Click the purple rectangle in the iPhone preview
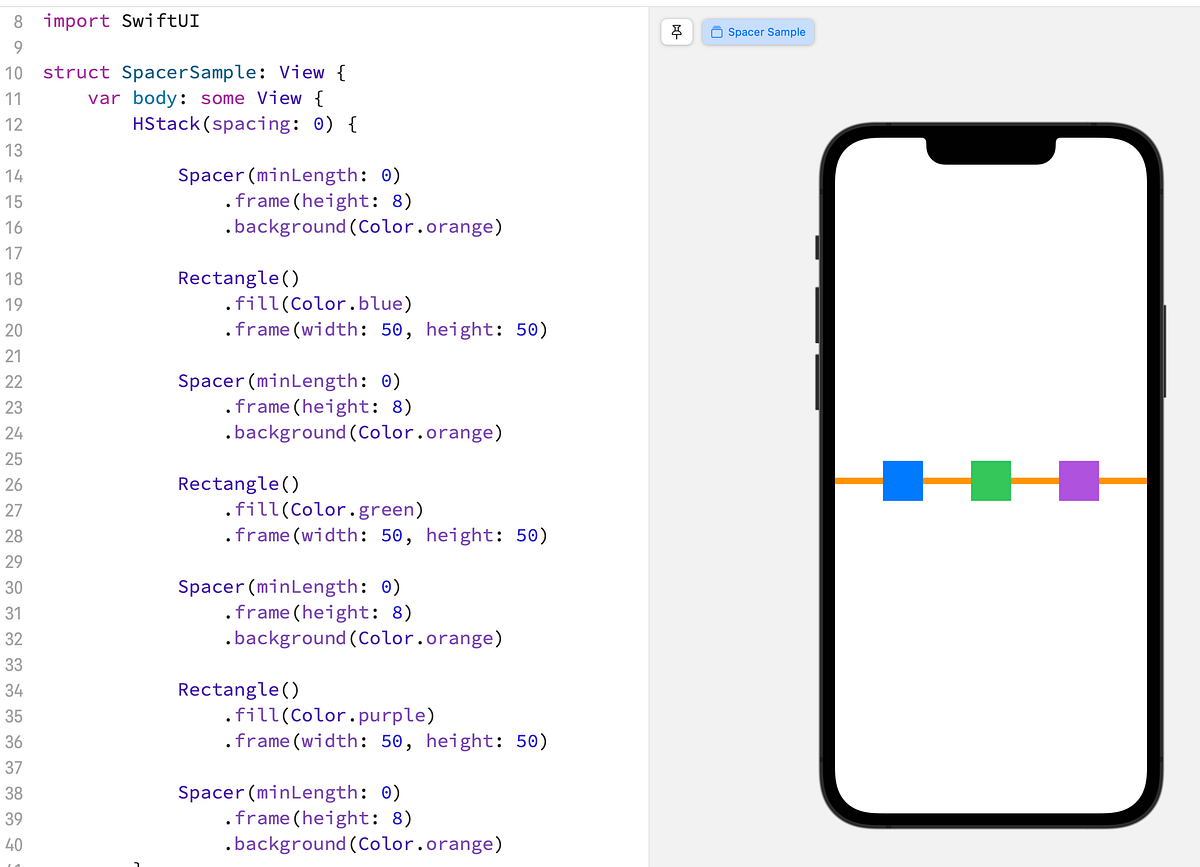Viewport: 1200px width, 867px height. coord(1078,480)
